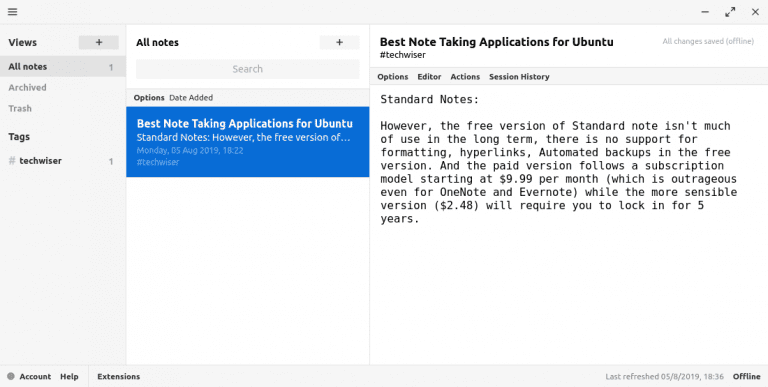The image size is (768, 387).
Task: Open the editor Options menu
Action: click(x=393, y=77)
